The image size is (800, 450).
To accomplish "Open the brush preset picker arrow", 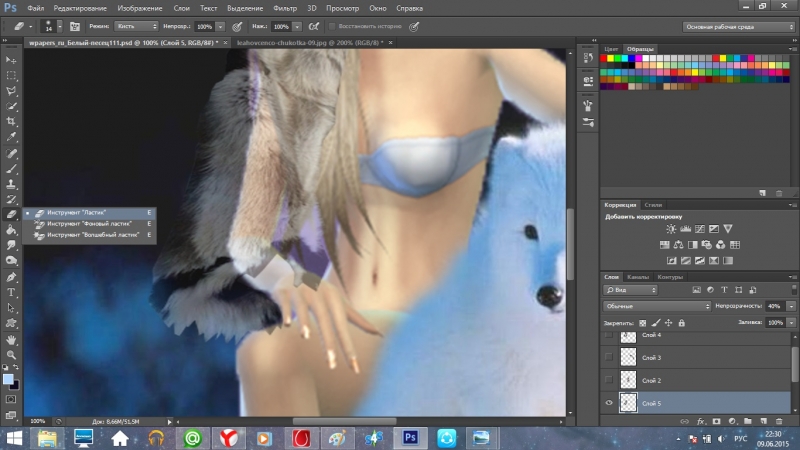I will pyautogui.click(x=60, y=27).
